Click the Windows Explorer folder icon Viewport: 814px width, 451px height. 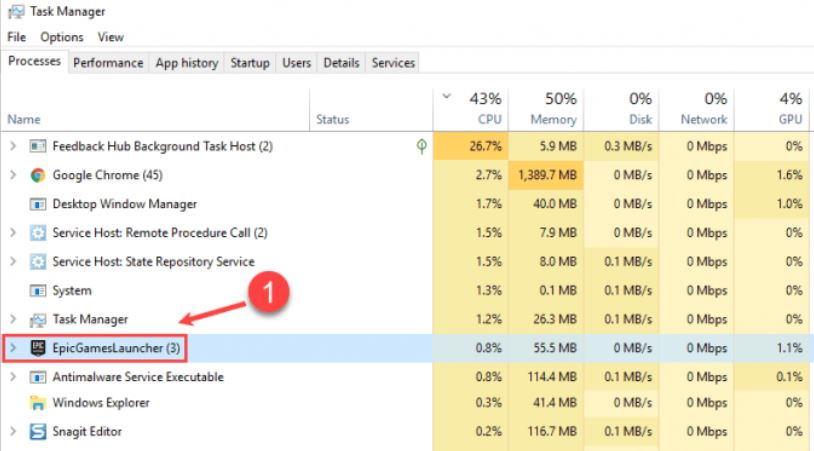38,403
